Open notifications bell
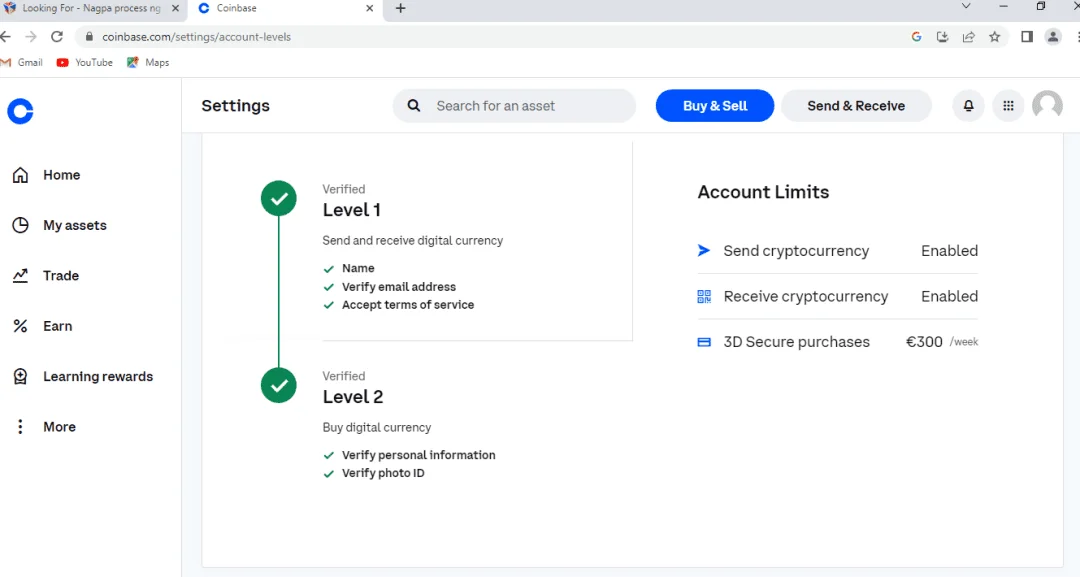1080x577 pixels. pos(968,105)
